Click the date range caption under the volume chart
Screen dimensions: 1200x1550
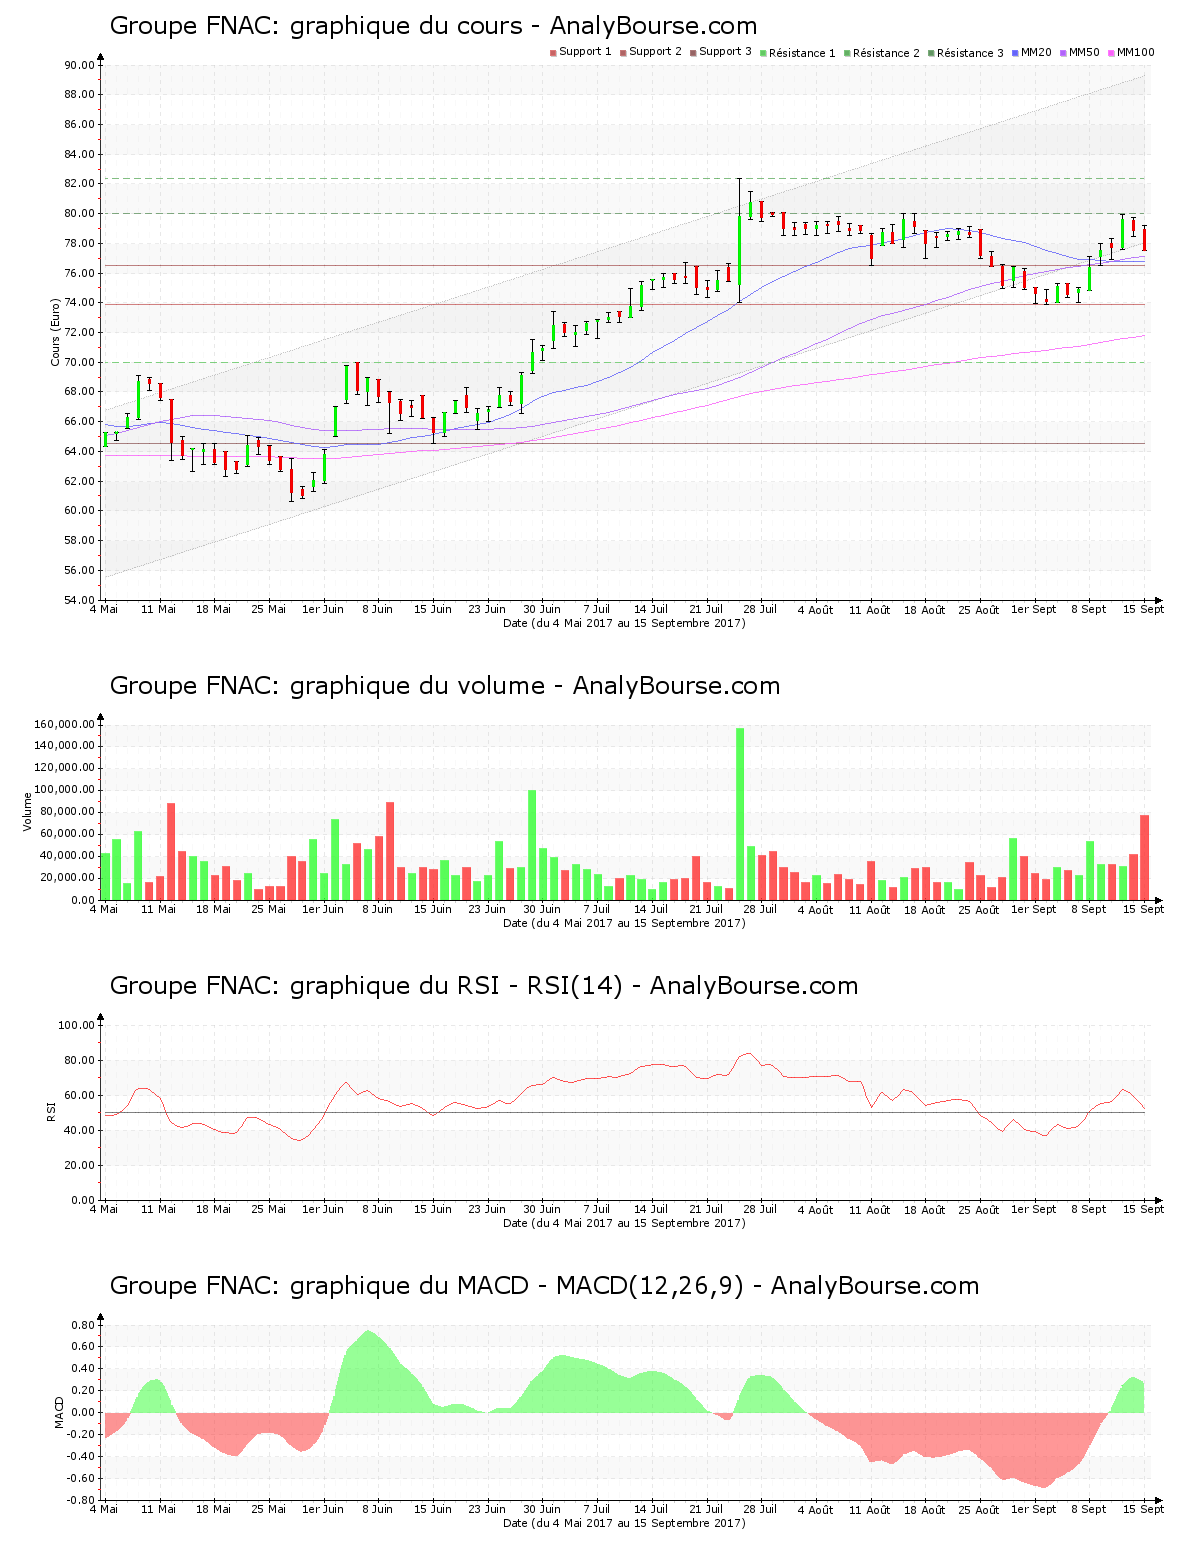[x=624, y=923]
